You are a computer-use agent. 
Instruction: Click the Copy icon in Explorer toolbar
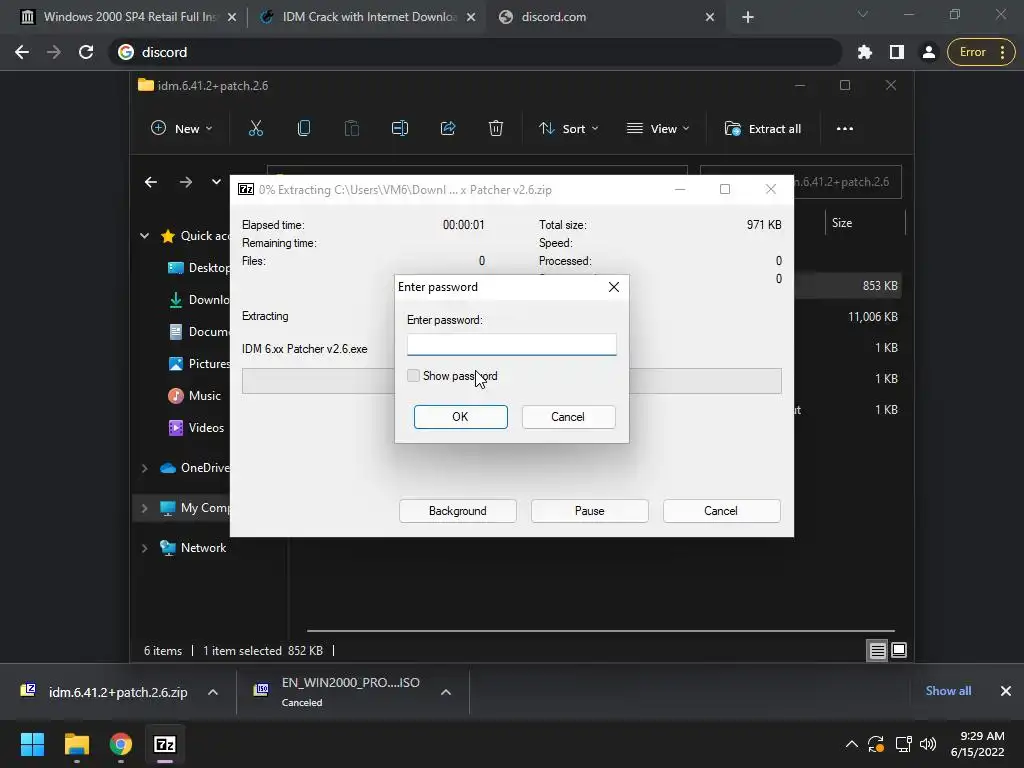tap(304, 129)
